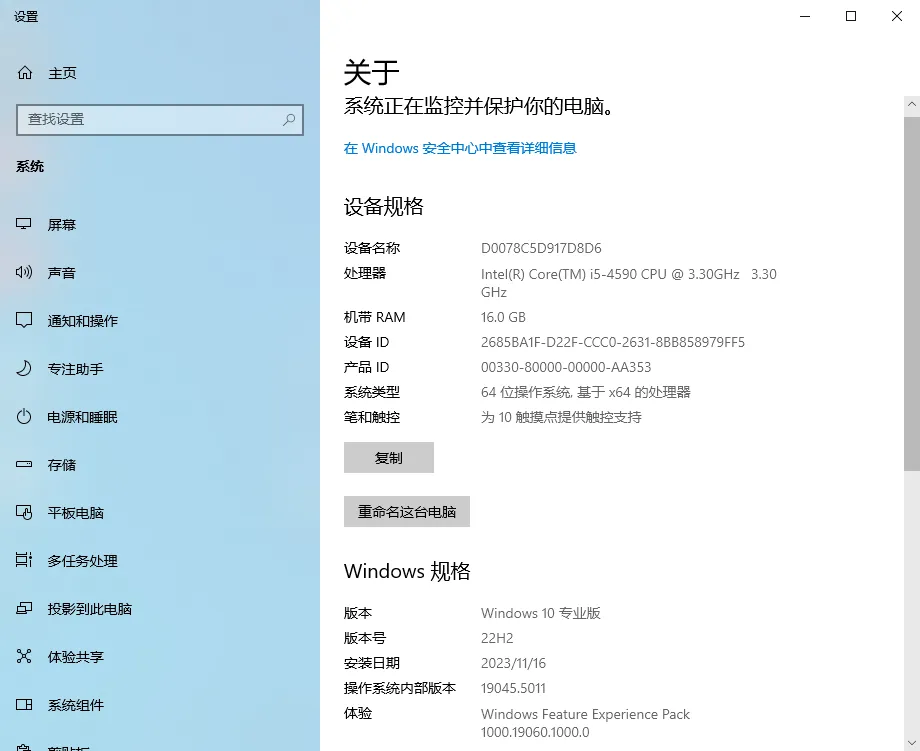The height and width of the screenshot is (751, 920).
Task: Click the 专注助手 moon icon
Action: [x=23, y=368]
